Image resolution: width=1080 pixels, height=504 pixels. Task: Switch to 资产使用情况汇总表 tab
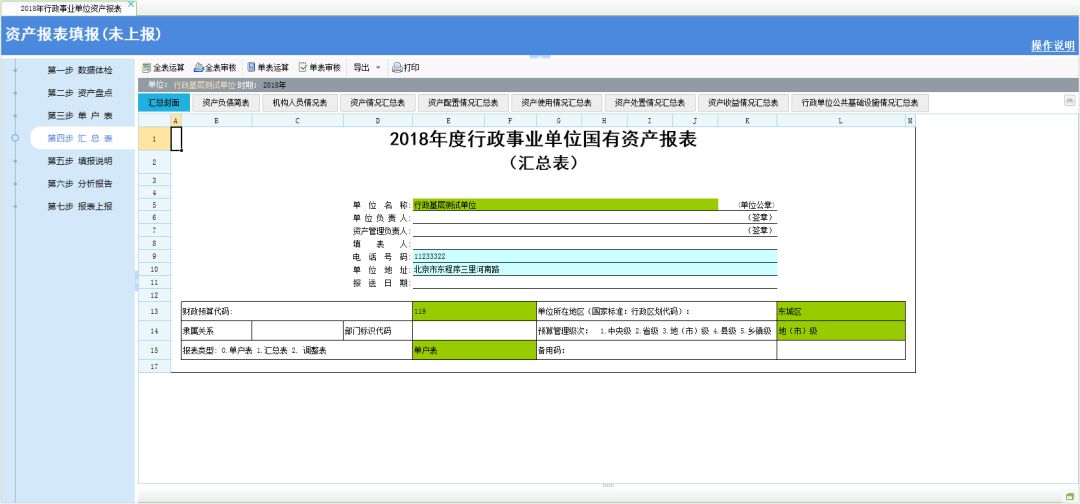557,103
